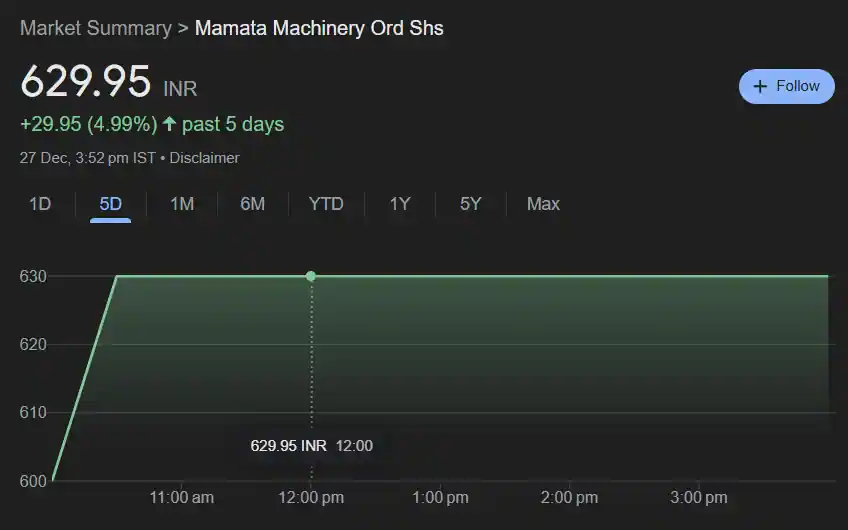Select the YTD time range tab
848x530 pixels.
coord(326,204)
